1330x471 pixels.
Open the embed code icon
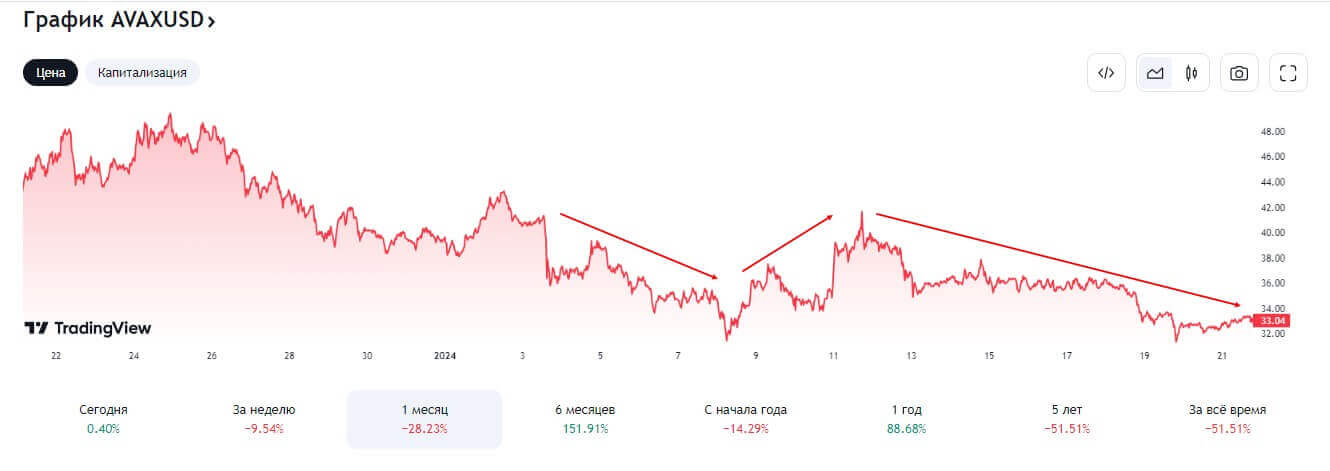click(1106, 73)
